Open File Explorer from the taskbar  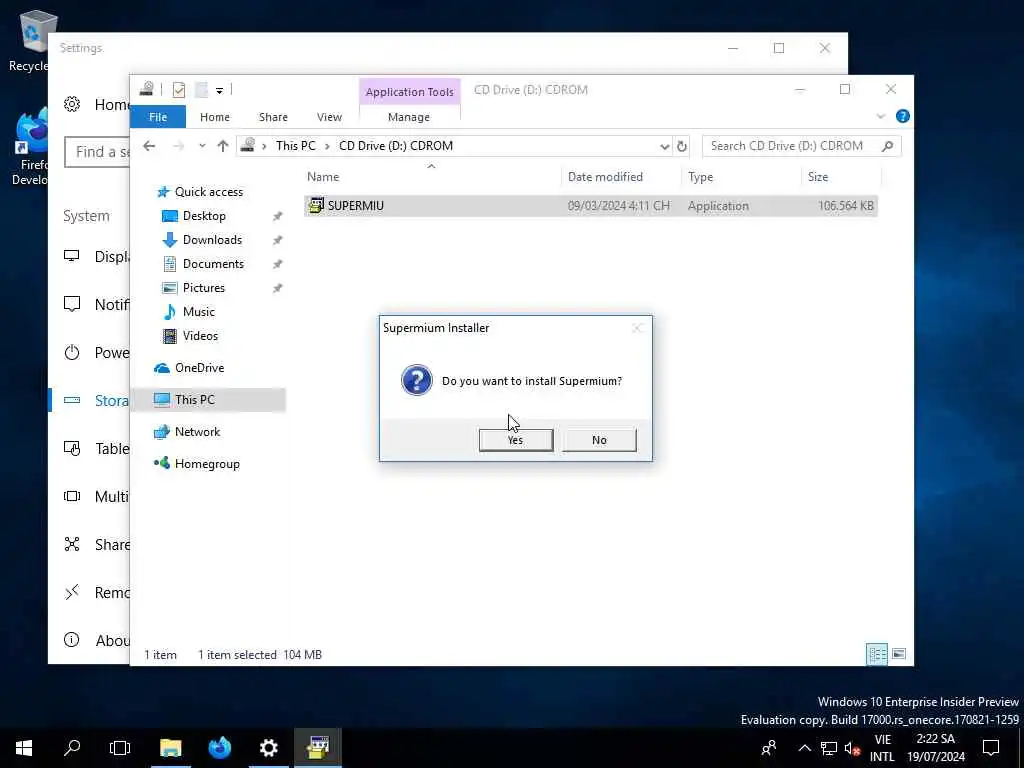click(x=170, y=748)
